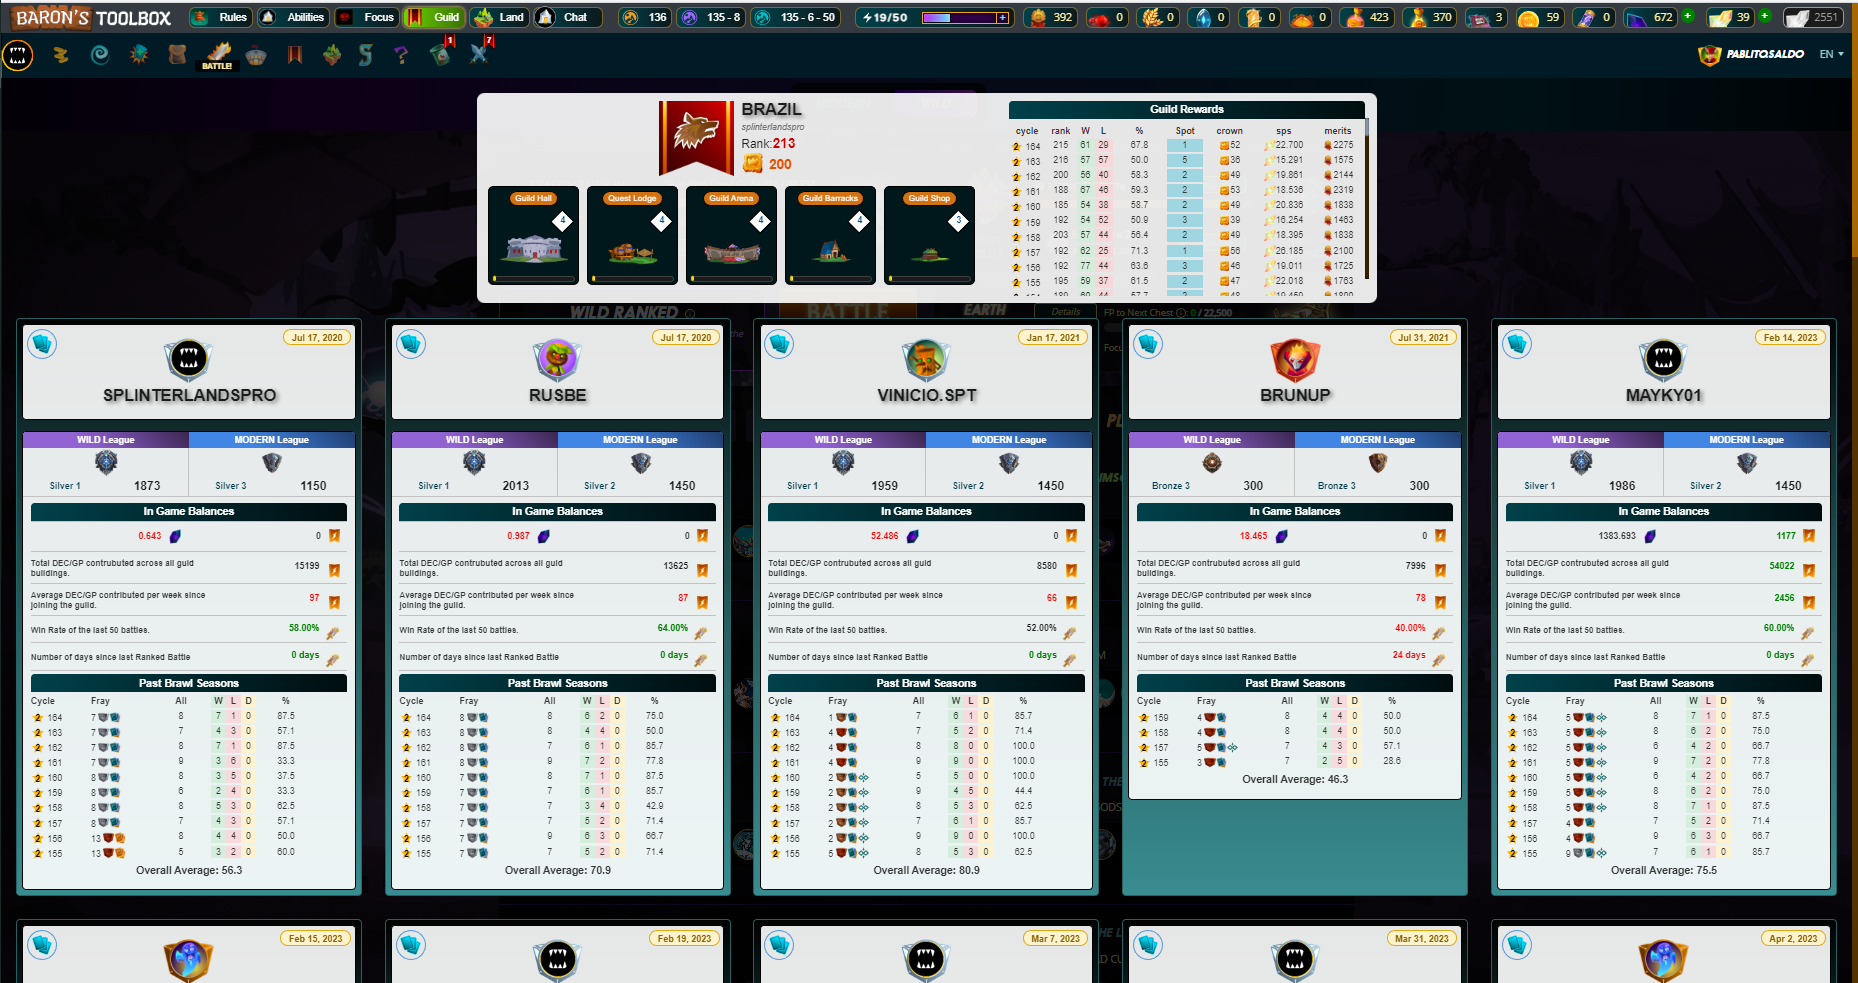Image resolution: width=1858 pixels, height=983 pixels.
Task: Open the Land menu
Action: pos(499,17)
